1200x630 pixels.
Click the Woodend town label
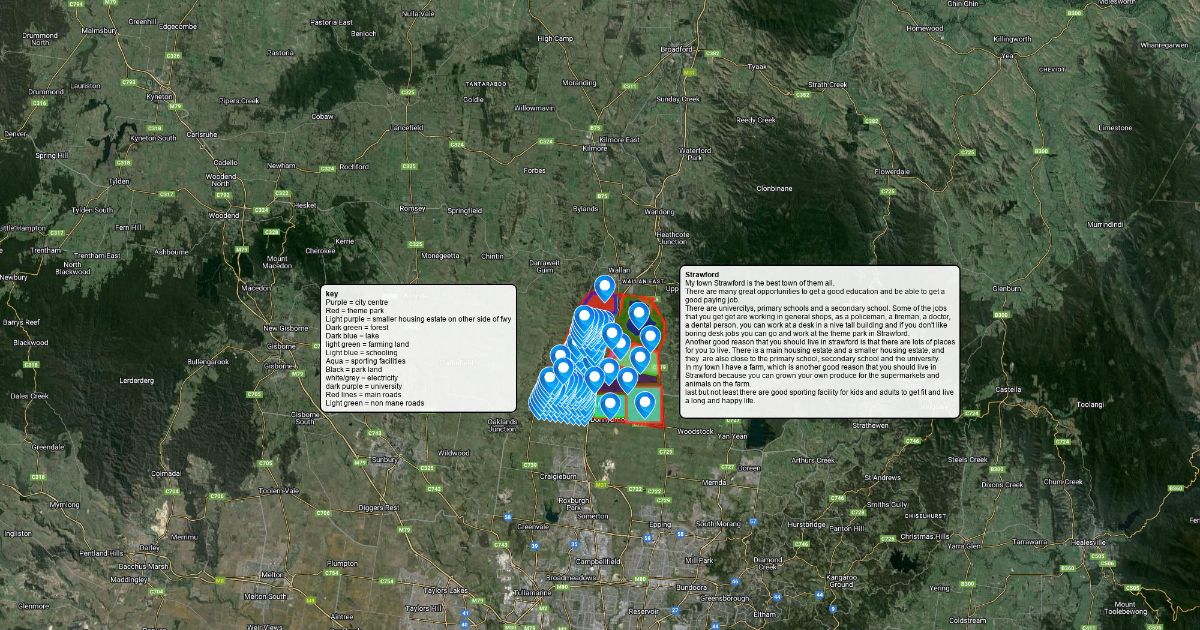223,215
